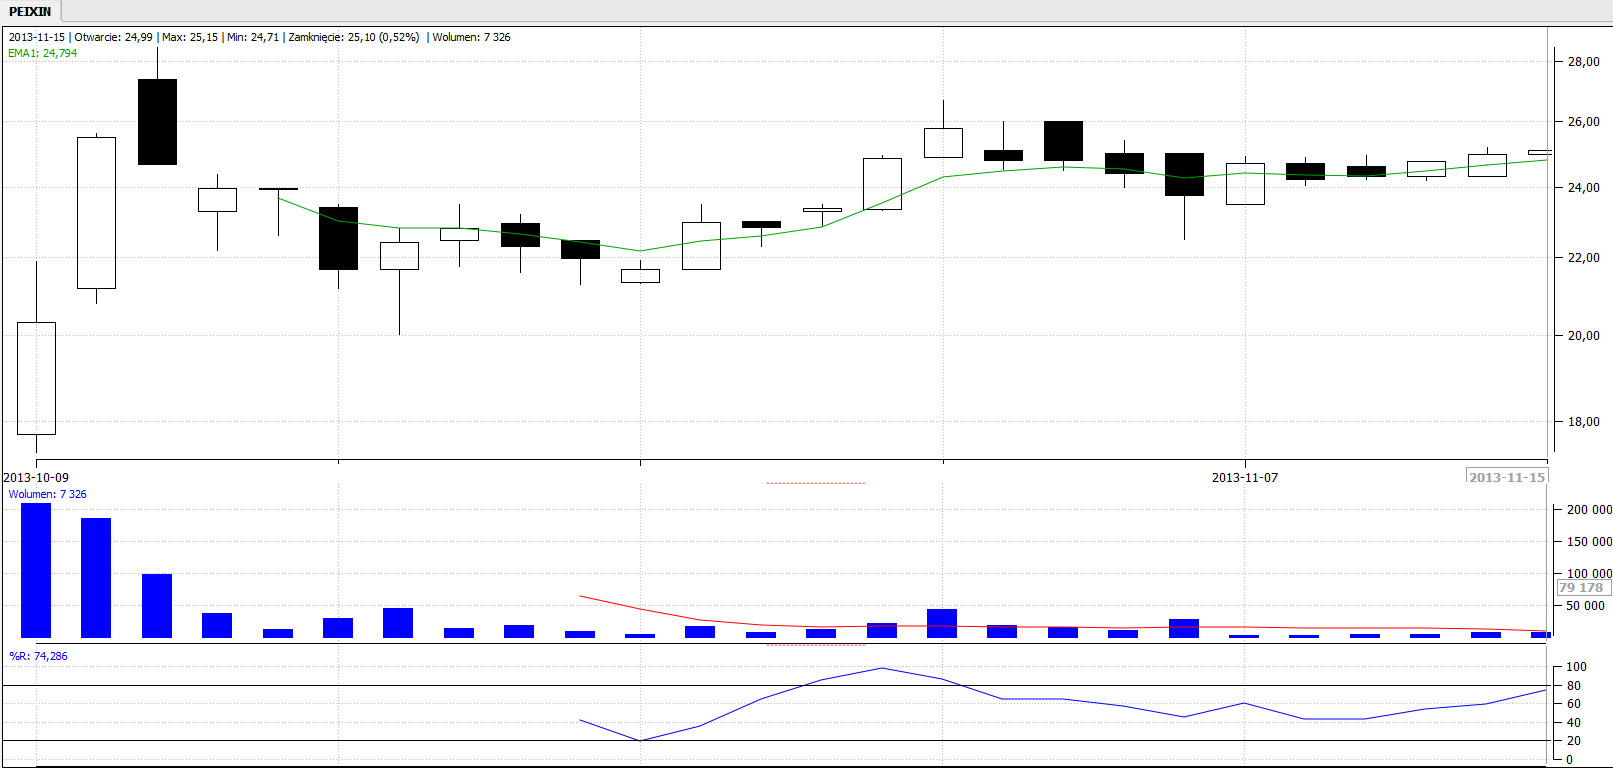Click the boxed 2013-11-15 cursor date
This screenshot has width=1613, height=768.
[x=1507, y=478]
